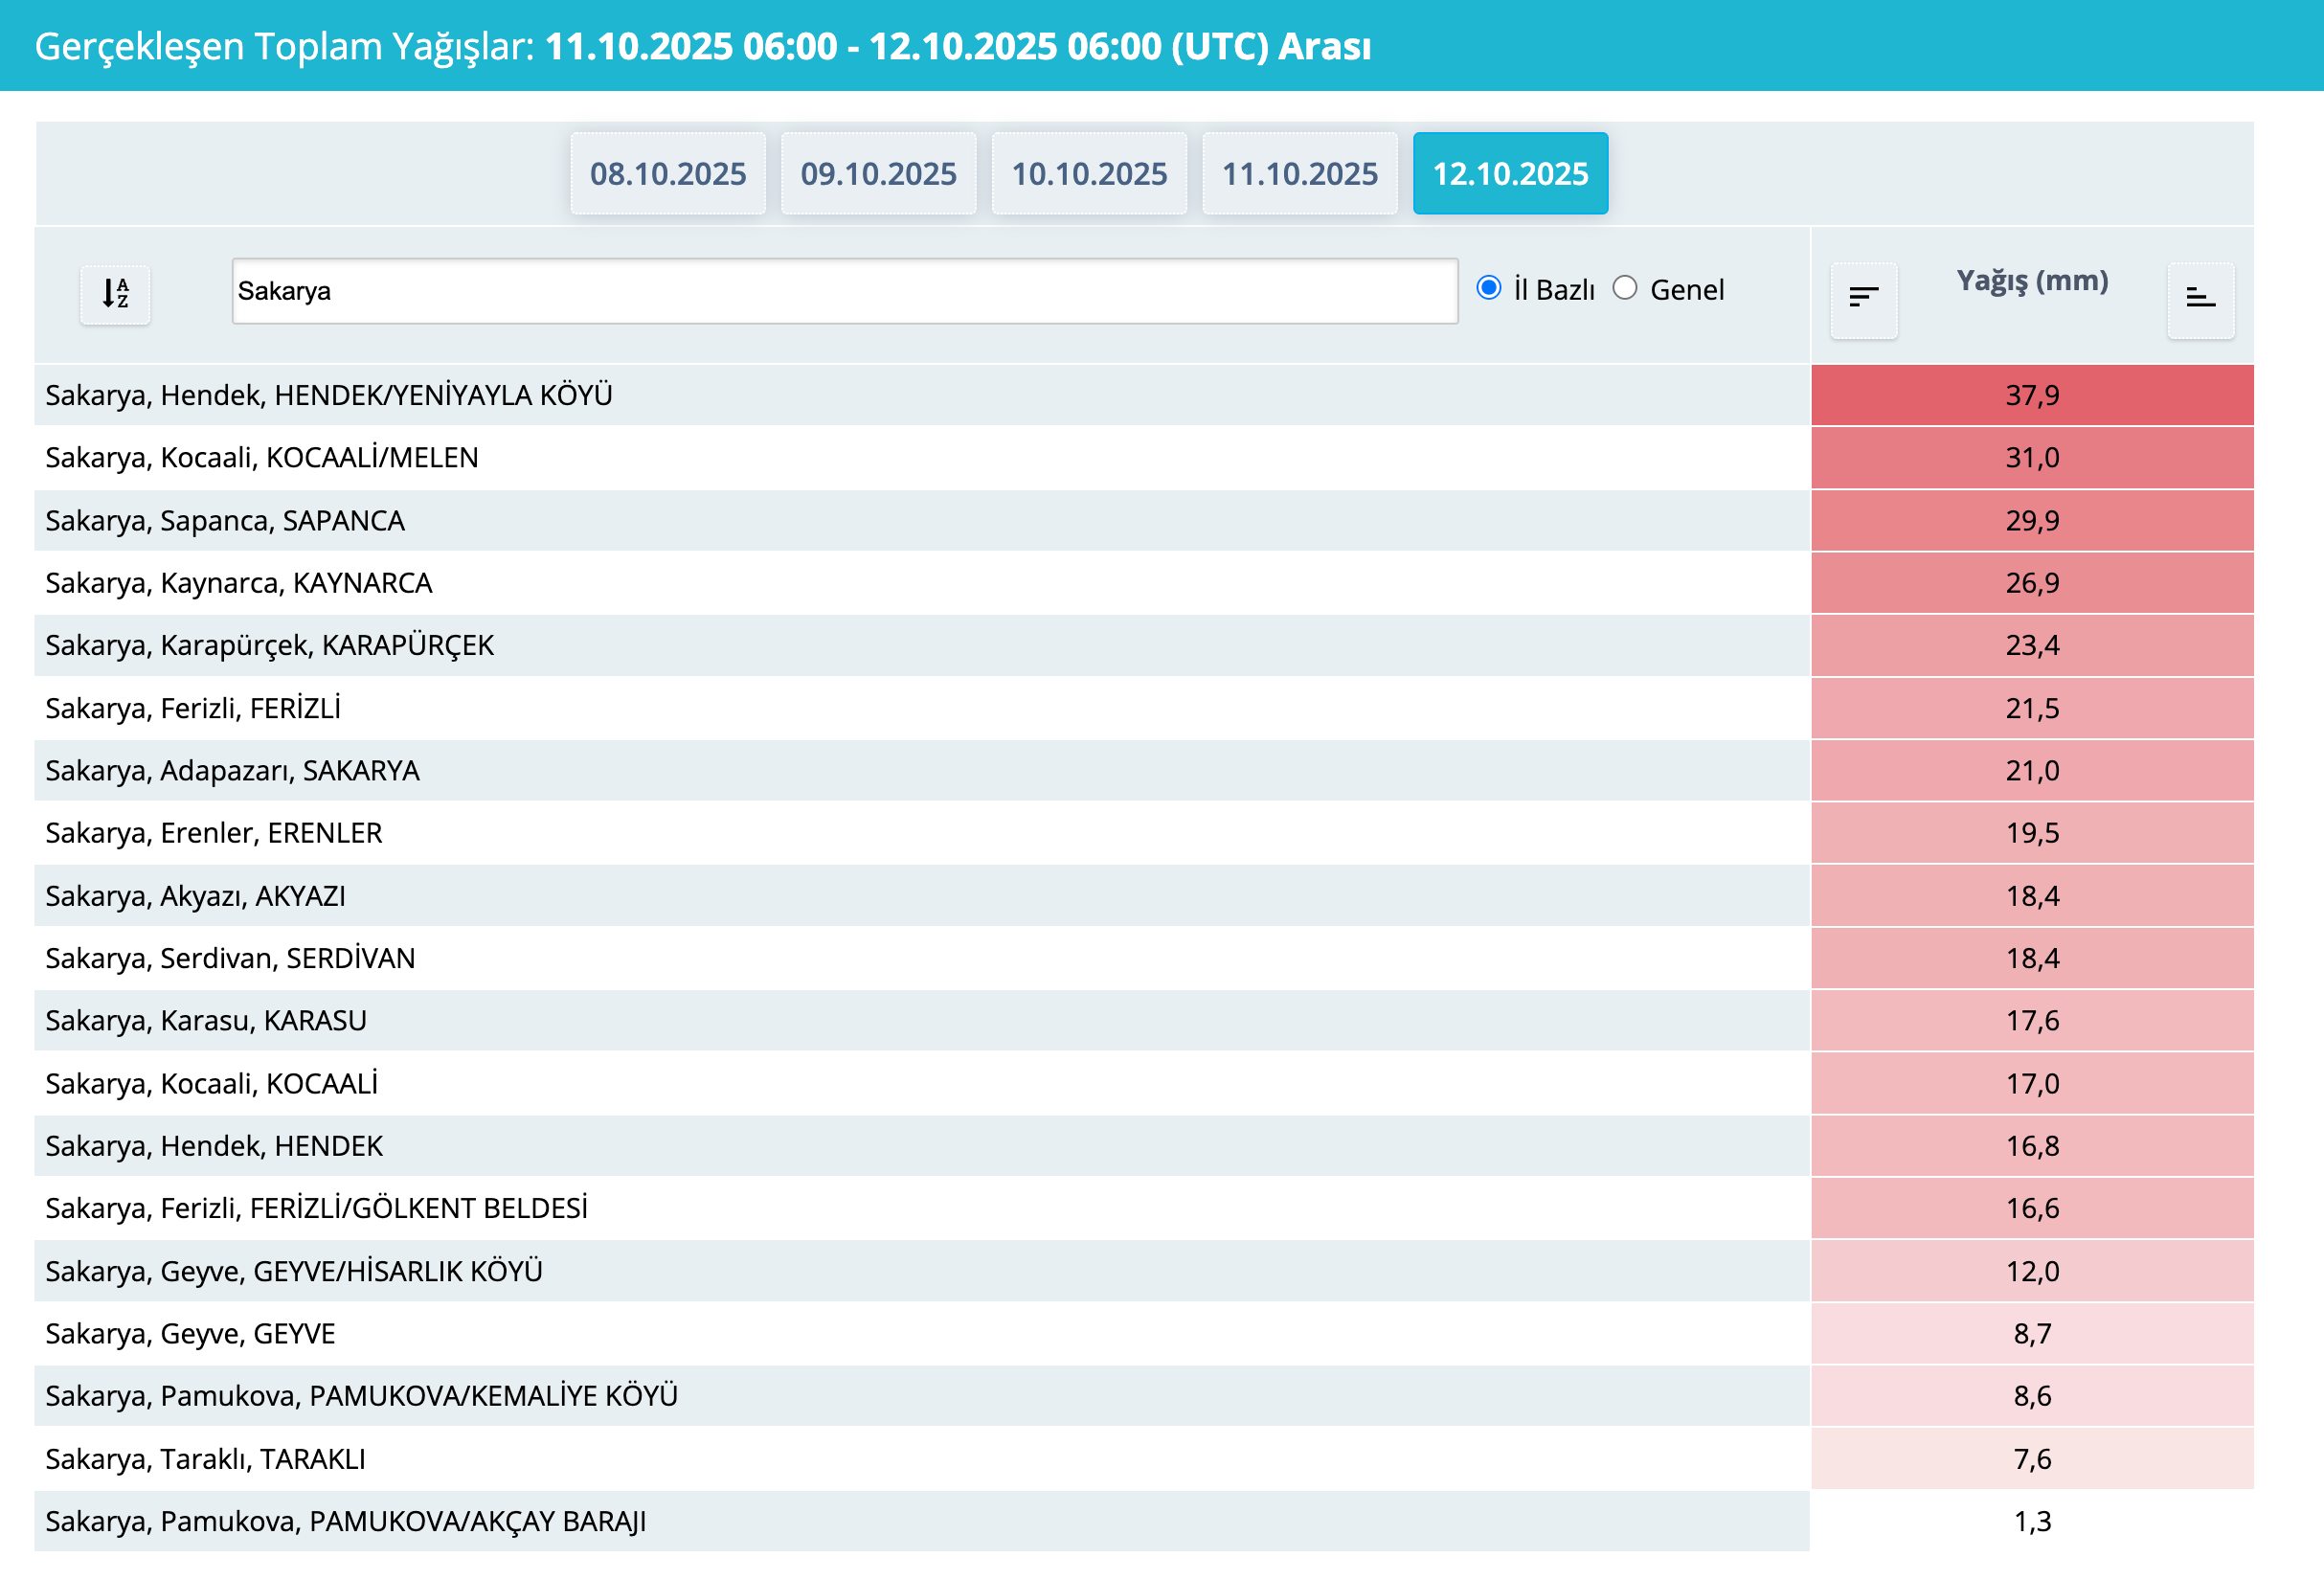Switch to the 08.10.2025 date tab
2324x1580 pixels.
(x=667, y=173)
